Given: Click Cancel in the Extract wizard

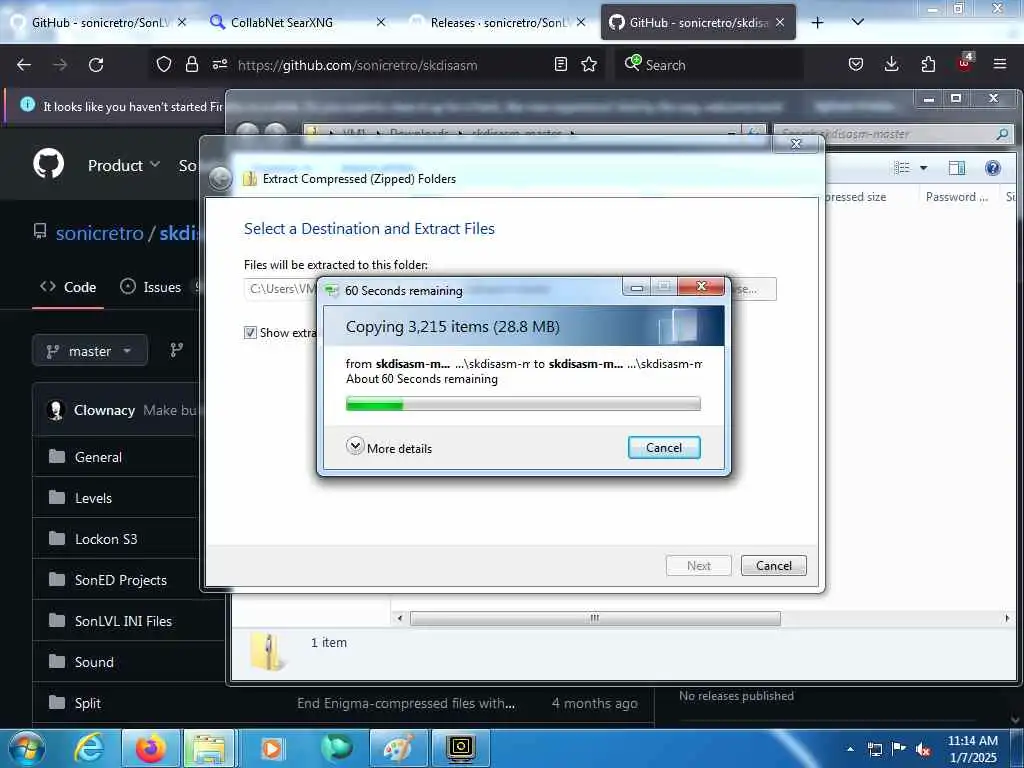Looking at the screenshot, I should click(x=773, y=566).
